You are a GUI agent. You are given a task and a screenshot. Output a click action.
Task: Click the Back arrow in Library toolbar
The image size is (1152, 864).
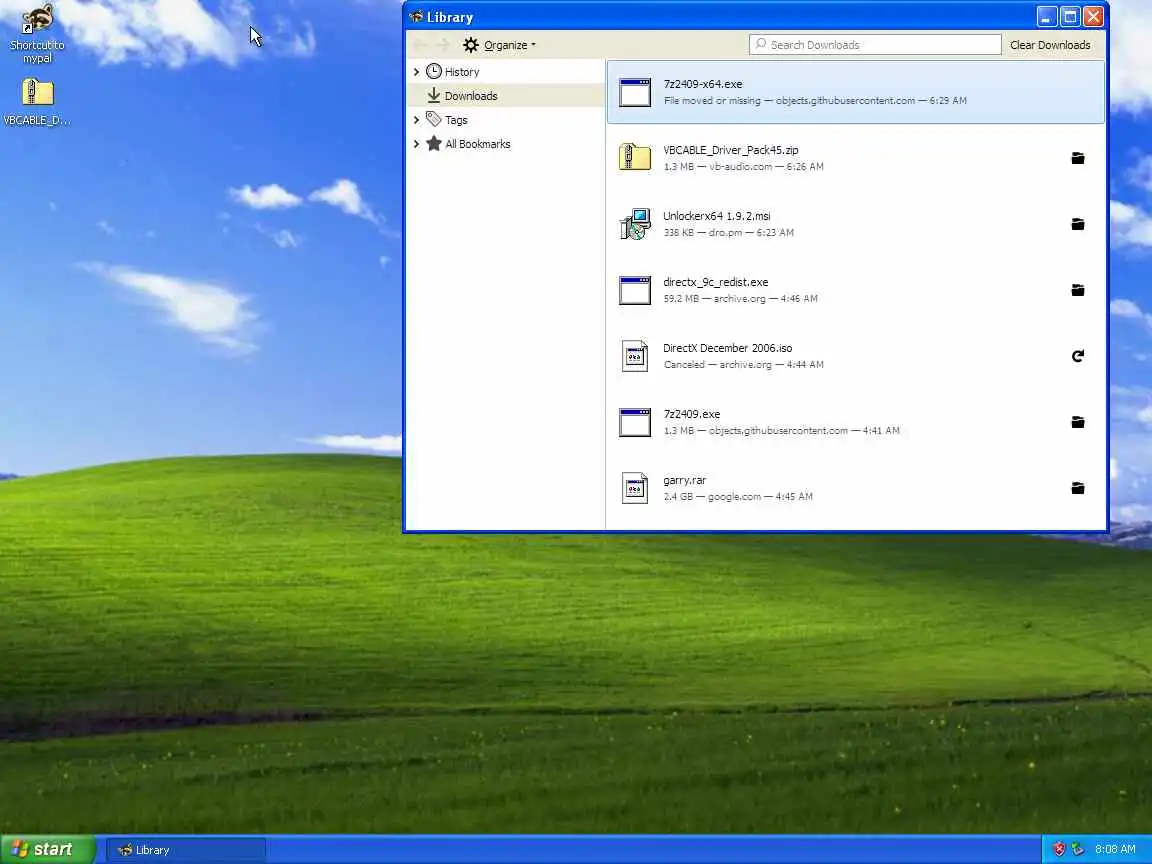(420, 45)
